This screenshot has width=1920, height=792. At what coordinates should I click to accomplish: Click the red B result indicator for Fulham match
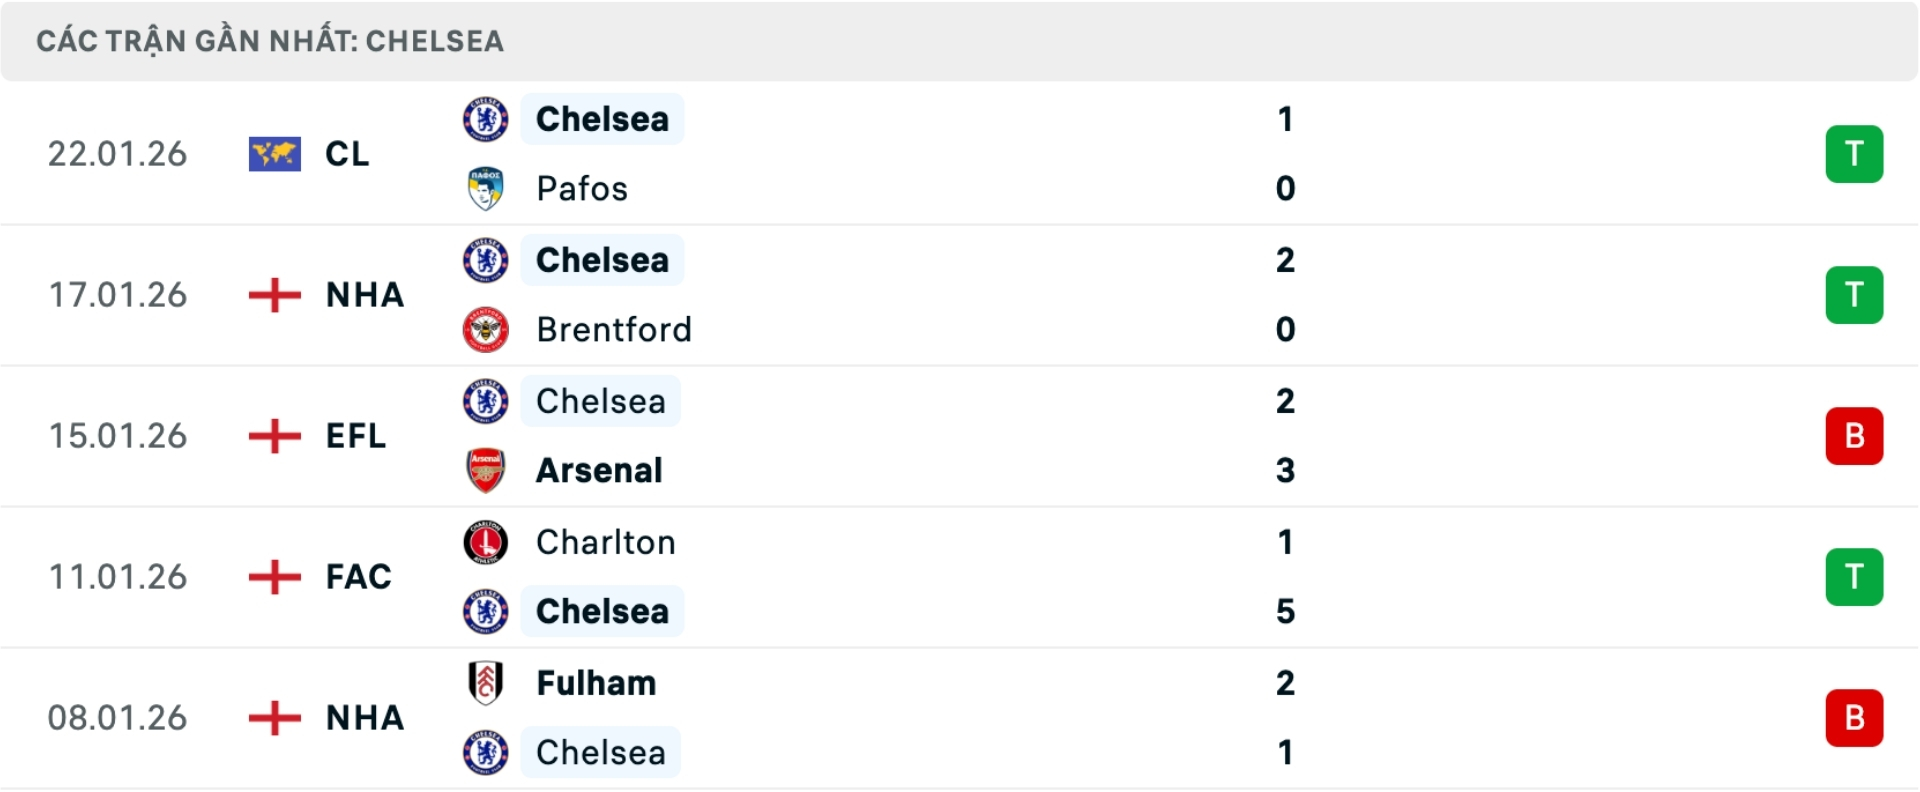[x=1855, y=718]
